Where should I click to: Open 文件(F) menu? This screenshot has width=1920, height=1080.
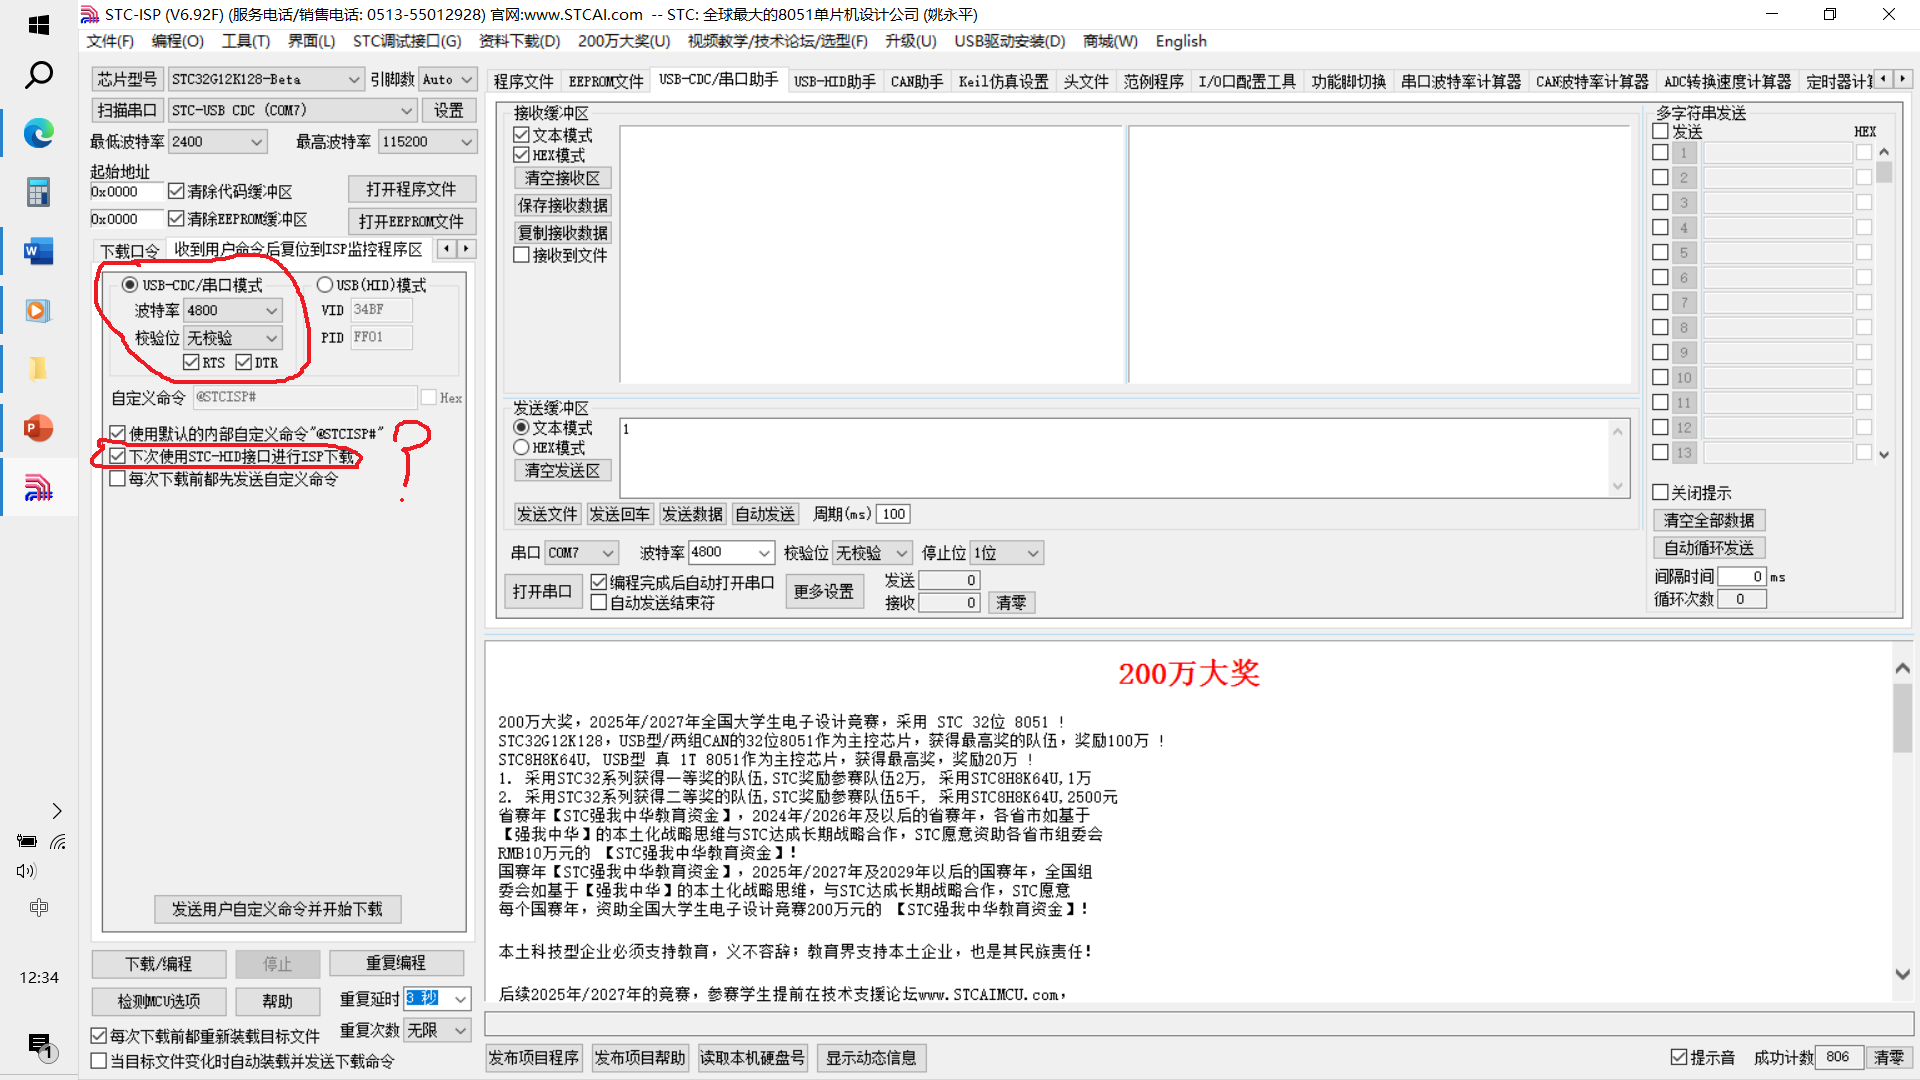110,41
